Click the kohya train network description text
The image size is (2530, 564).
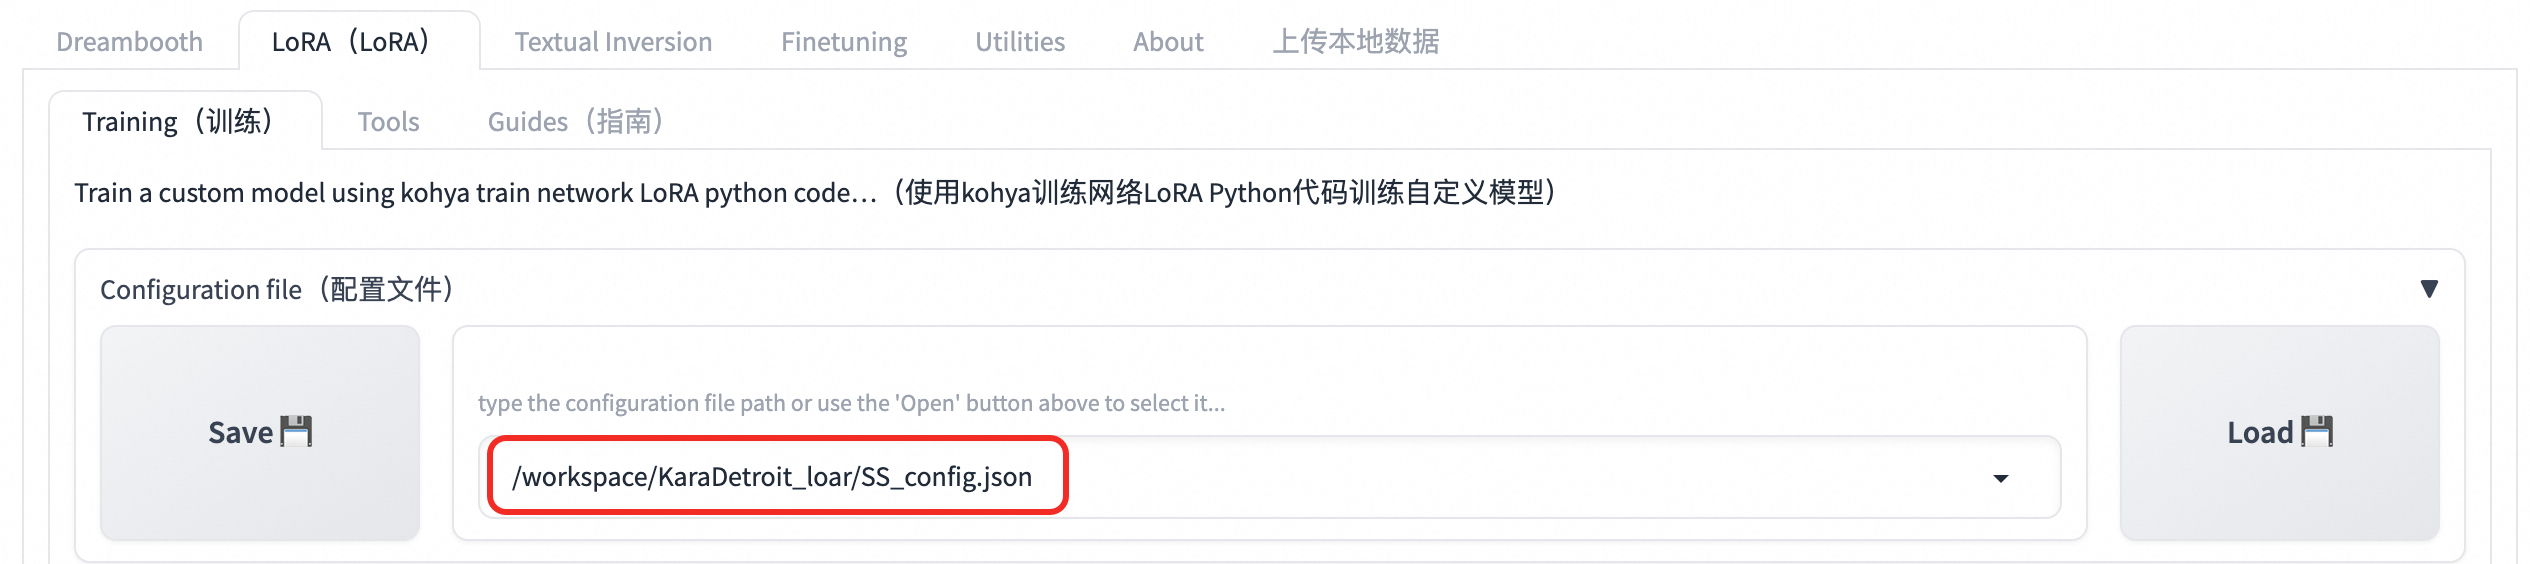(815, 193)
